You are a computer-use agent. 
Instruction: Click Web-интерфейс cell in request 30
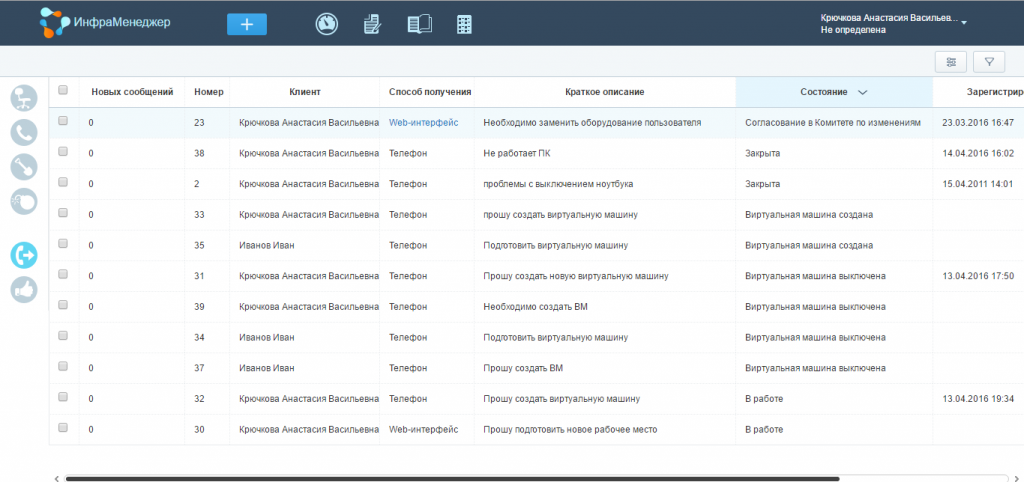(x=423, y=430)
